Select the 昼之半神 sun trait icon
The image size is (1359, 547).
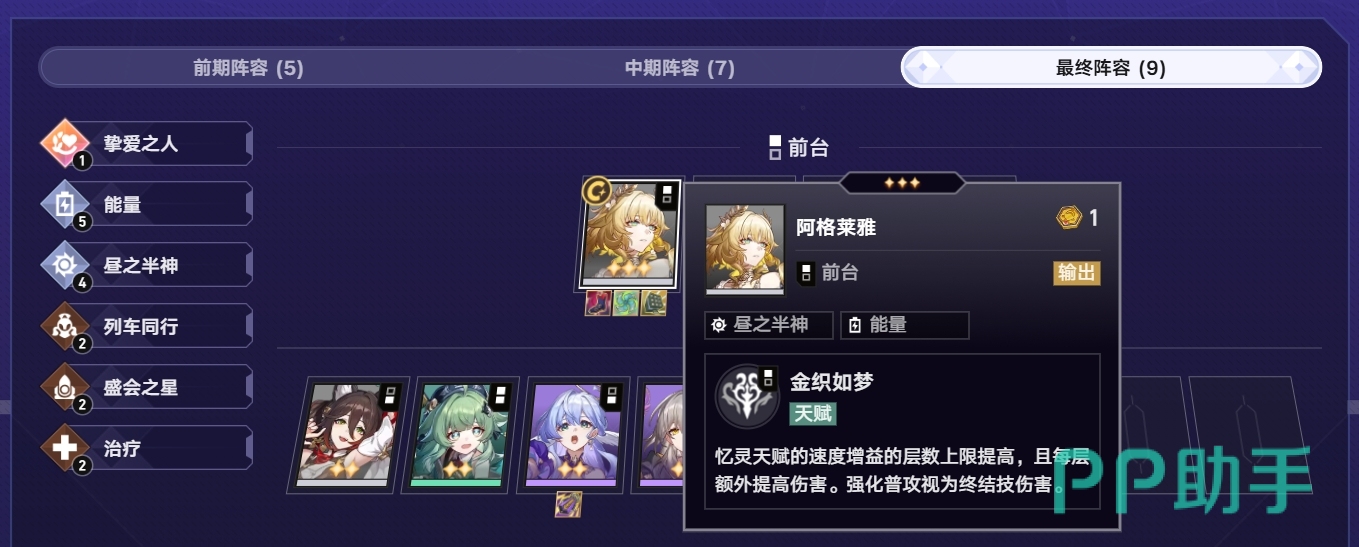(x=65, y=266)
